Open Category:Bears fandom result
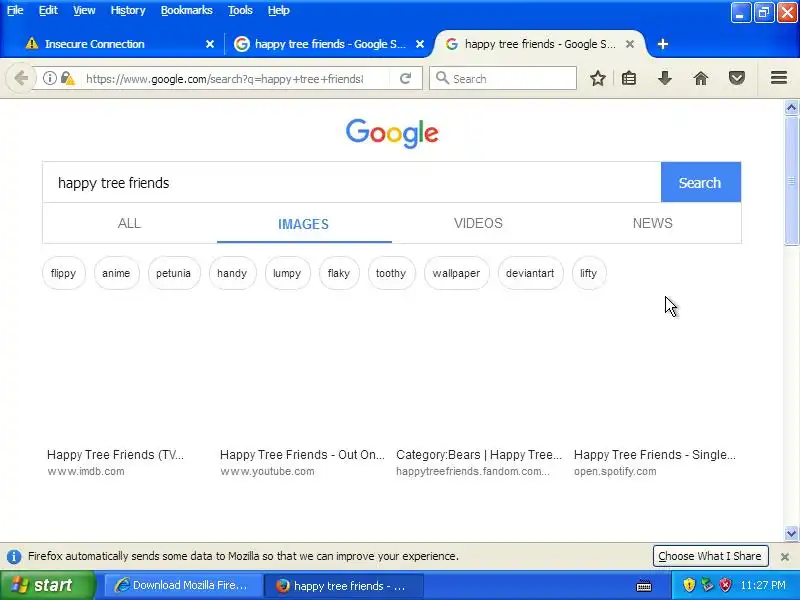Viewport: 800px width, 600px height. tap(479, 455)
